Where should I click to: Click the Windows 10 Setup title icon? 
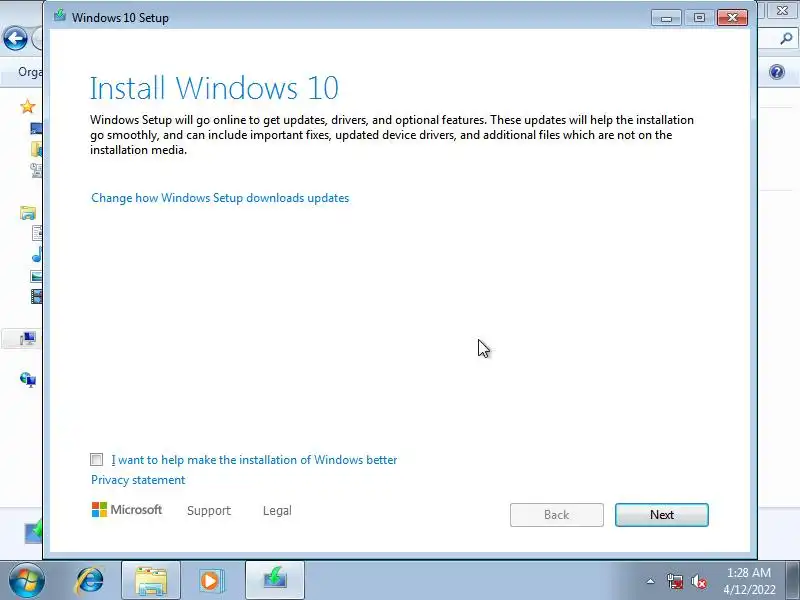[60, 15]
